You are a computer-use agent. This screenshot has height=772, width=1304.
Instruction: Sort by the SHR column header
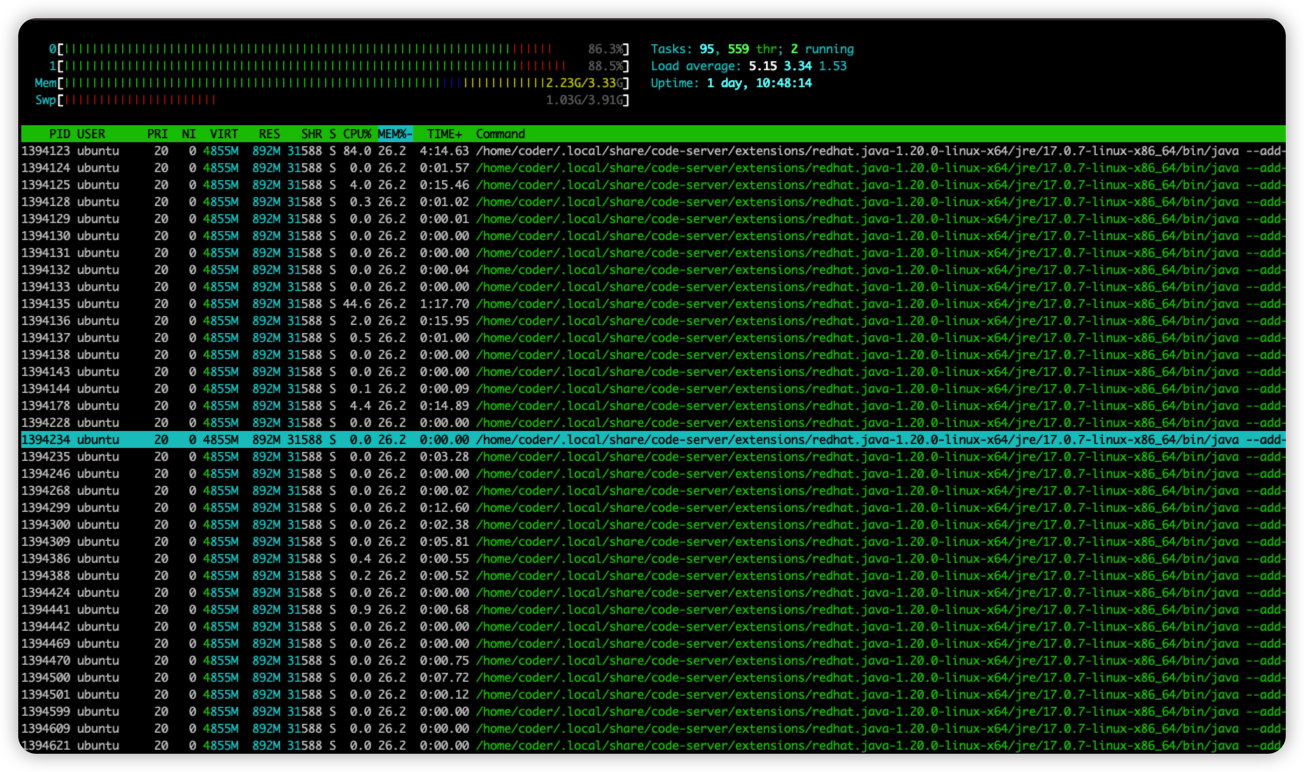[311, 134]
